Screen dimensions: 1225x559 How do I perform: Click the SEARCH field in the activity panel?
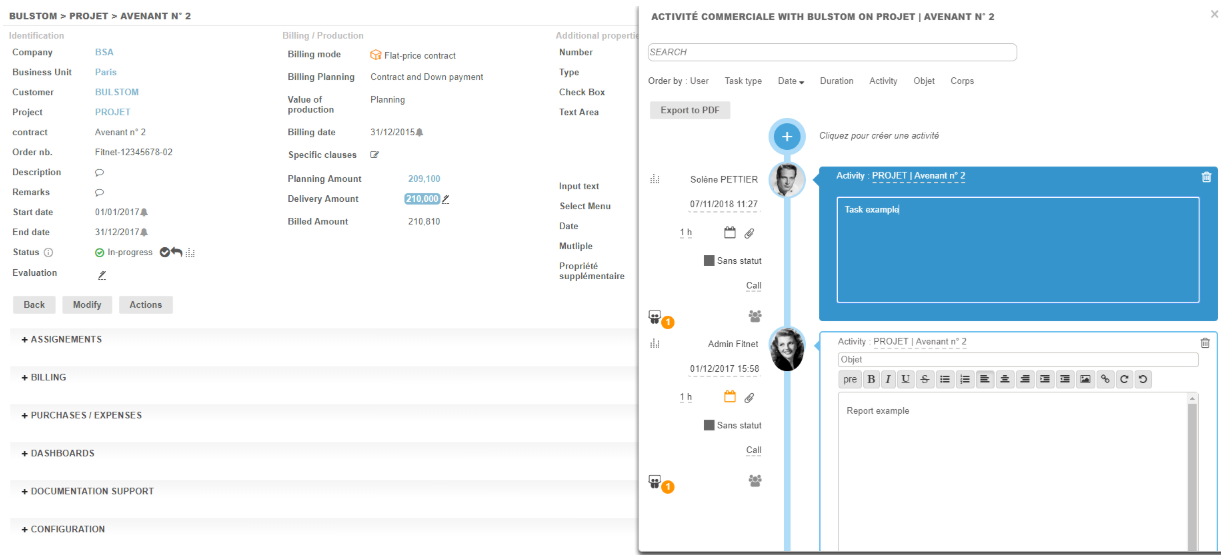pos(832,52)
